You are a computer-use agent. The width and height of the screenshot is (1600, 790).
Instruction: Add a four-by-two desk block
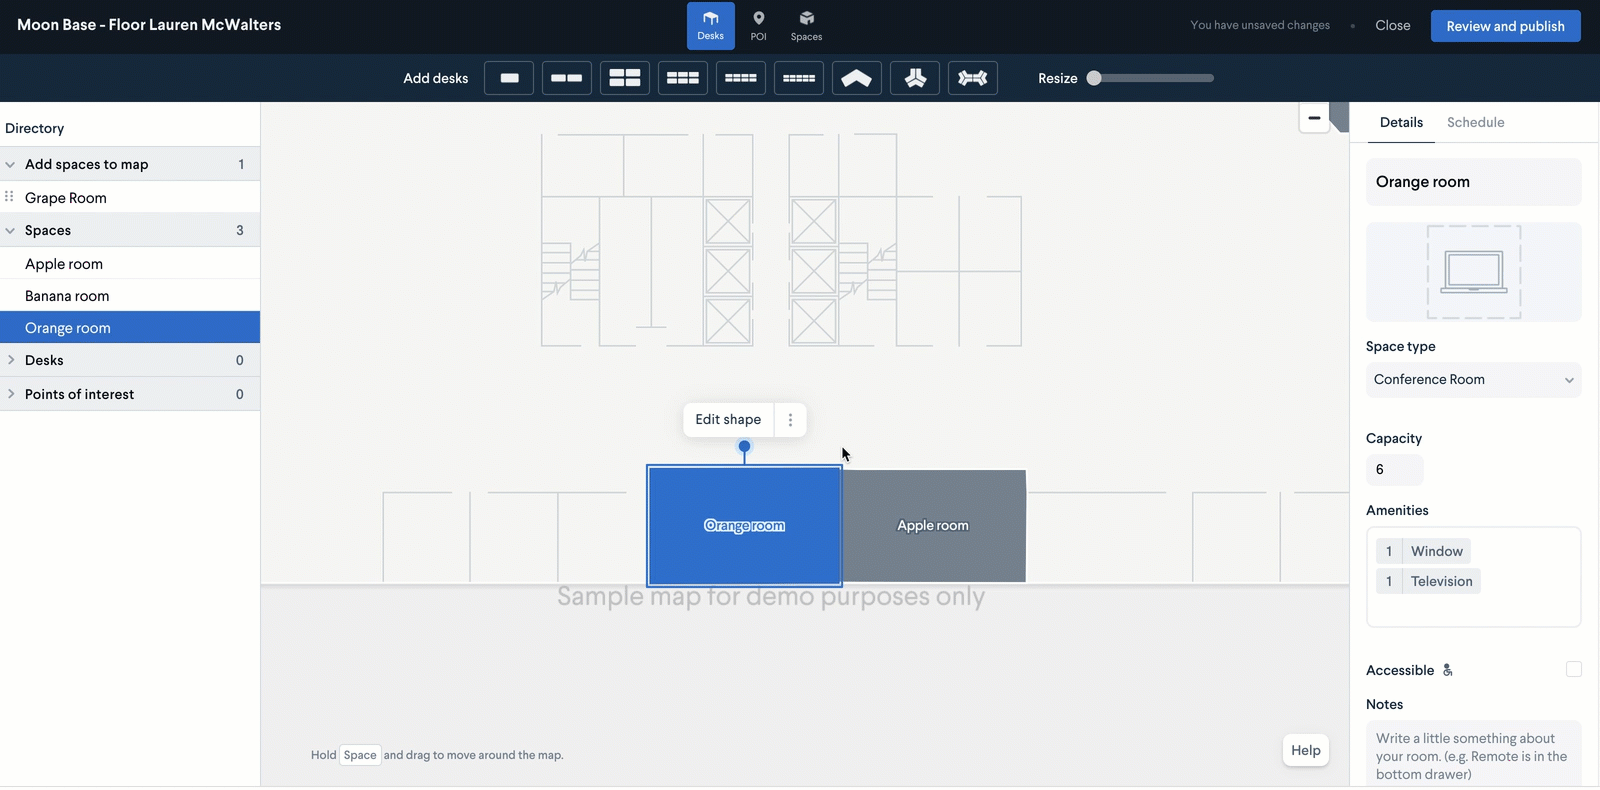pyautogui.click(x=741, y=78)
